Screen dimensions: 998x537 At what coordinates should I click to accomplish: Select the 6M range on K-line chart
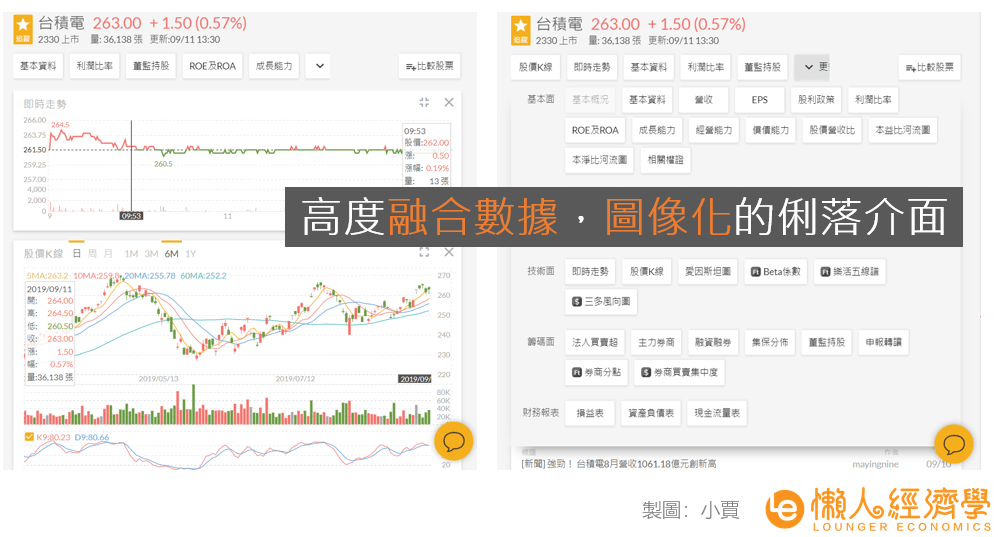(171, 253)
